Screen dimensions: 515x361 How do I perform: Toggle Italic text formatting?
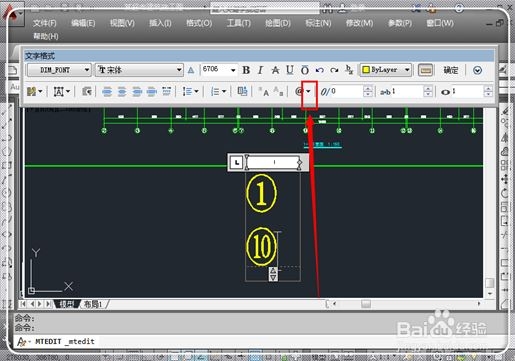[x=260, y=70]
